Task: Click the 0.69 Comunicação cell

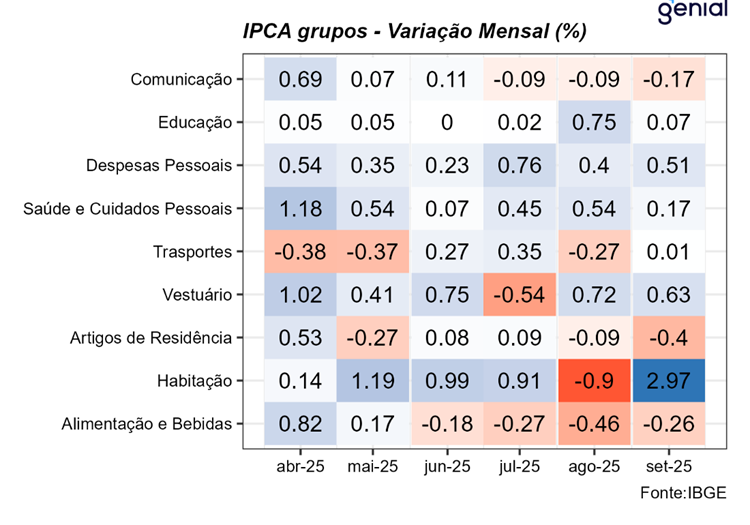Action: coord(299,78)
